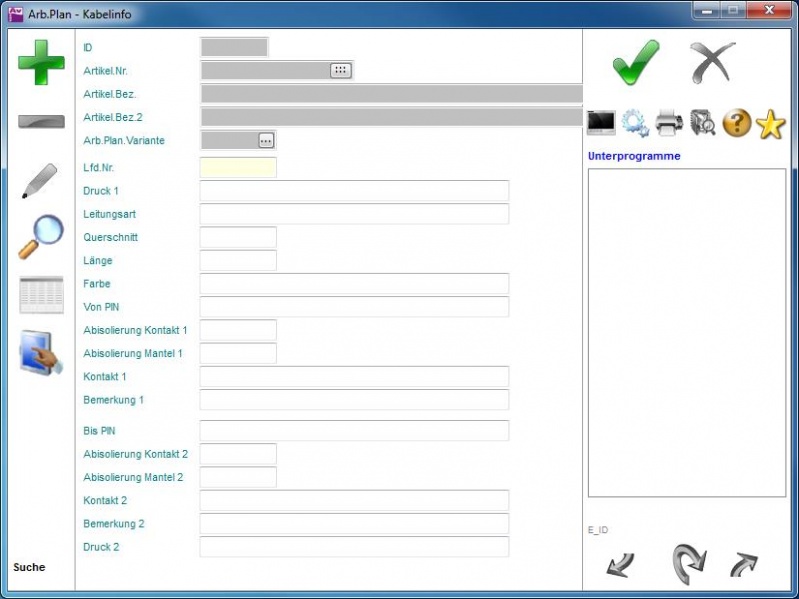
Task: Open search with the magnifying glass icon
Action: 41,237
